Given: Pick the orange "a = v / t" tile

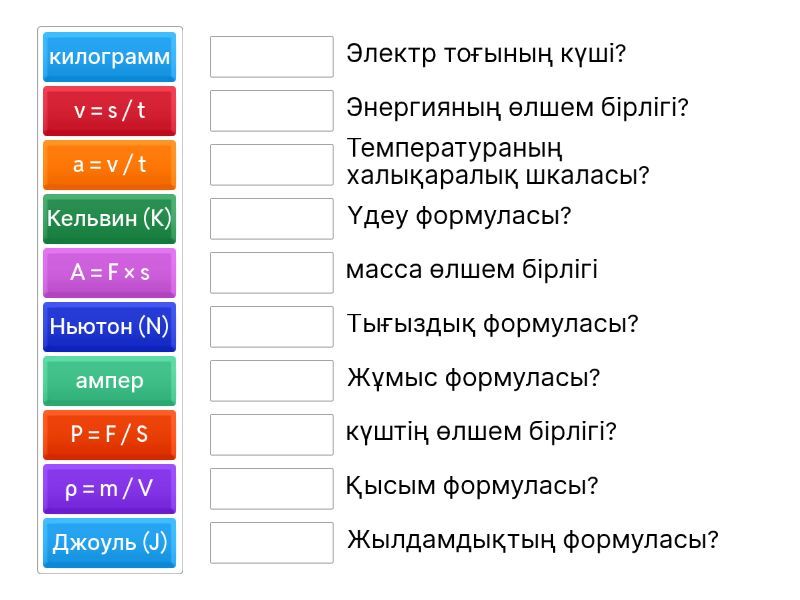Looking at the screenshot, I should point(110,165).
